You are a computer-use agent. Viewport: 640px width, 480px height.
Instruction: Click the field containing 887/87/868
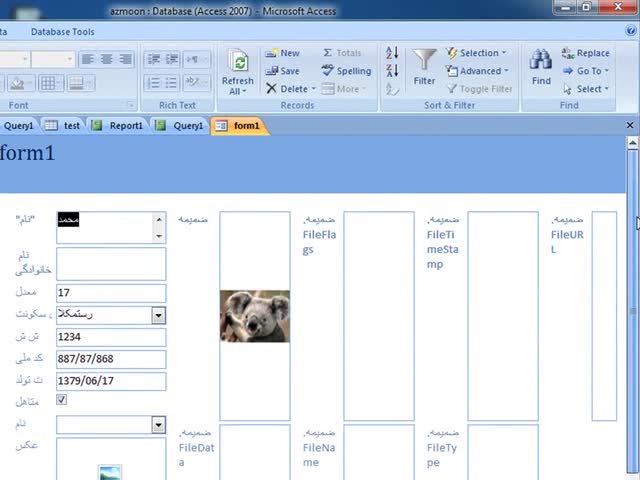111,359
